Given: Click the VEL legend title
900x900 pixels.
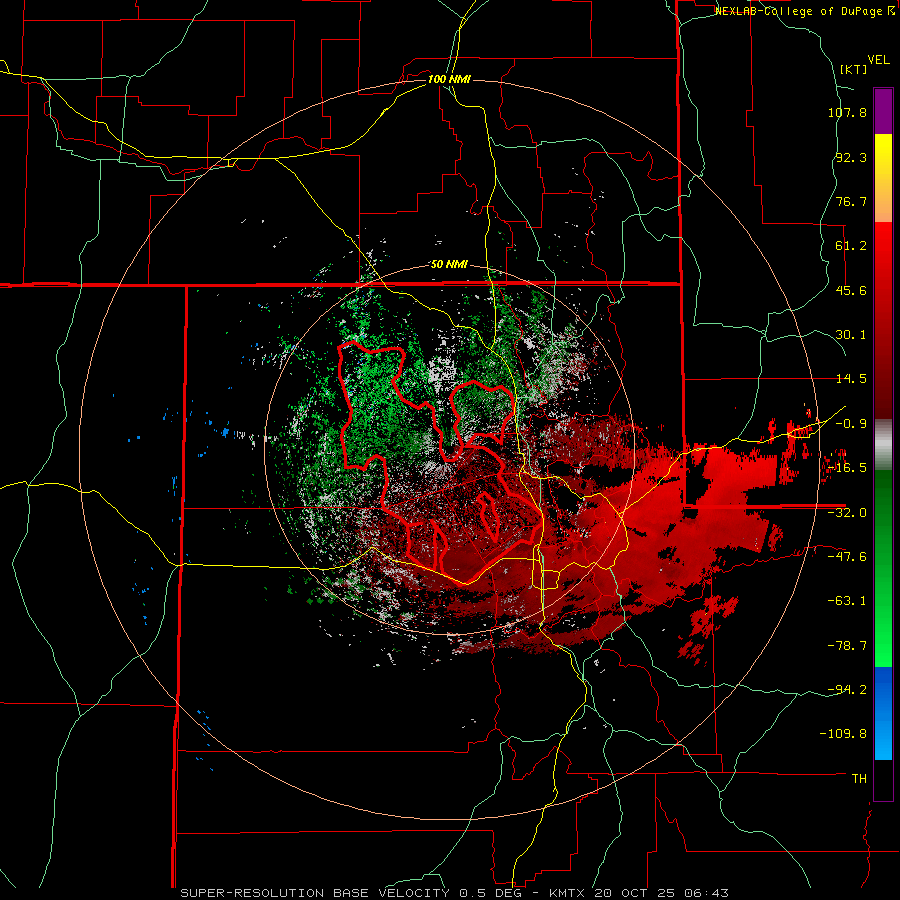Looking at the screenshot, I should point(878,60).
